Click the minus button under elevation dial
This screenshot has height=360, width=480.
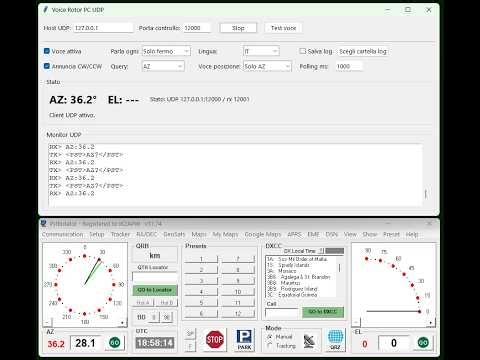[x=356, y=322]
